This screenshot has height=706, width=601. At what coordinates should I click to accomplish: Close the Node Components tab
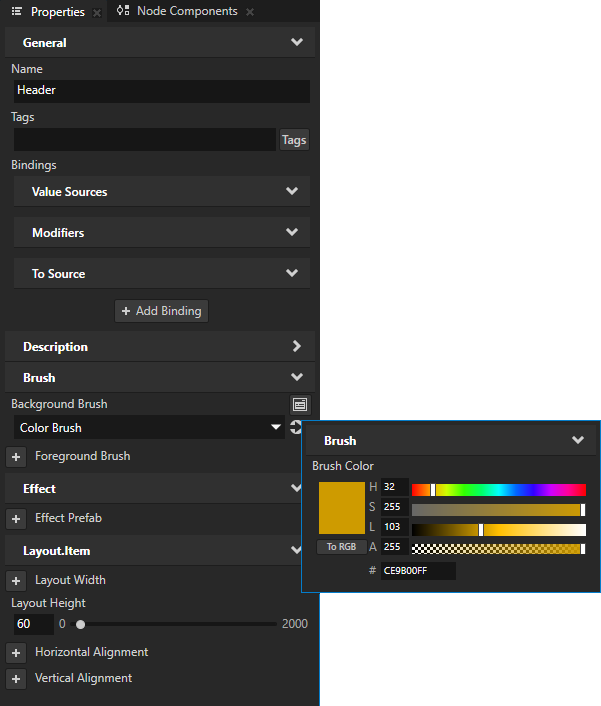click(250, 13)
